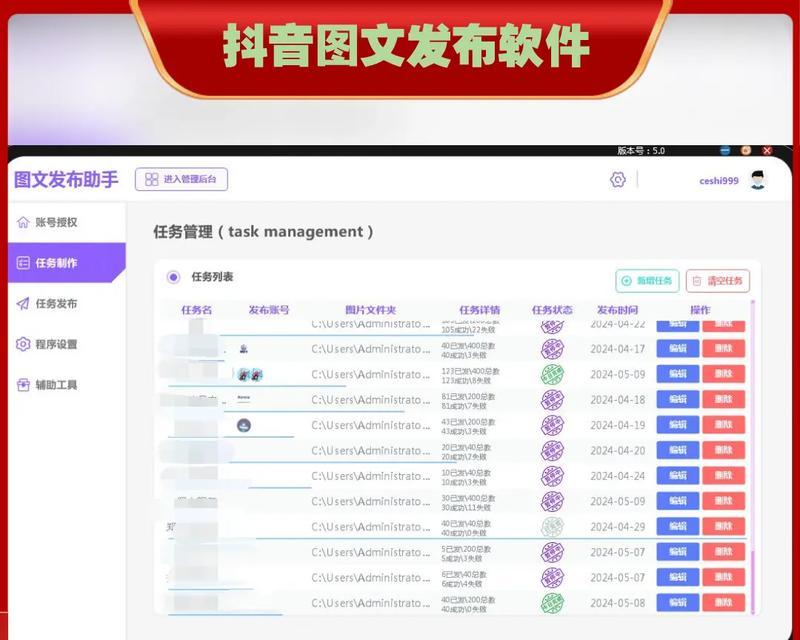800x640 pixels.
Task: Click grid icon inside 进入管理后台 button
Action: 152,179
